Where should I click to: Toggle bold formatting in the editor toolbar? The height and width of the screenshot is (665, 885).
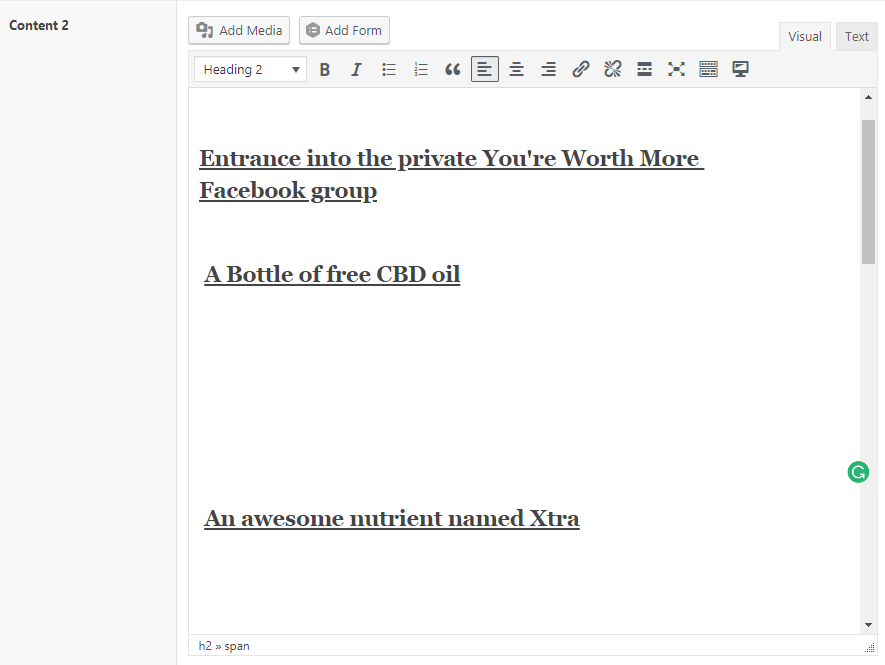coord(325,69)
